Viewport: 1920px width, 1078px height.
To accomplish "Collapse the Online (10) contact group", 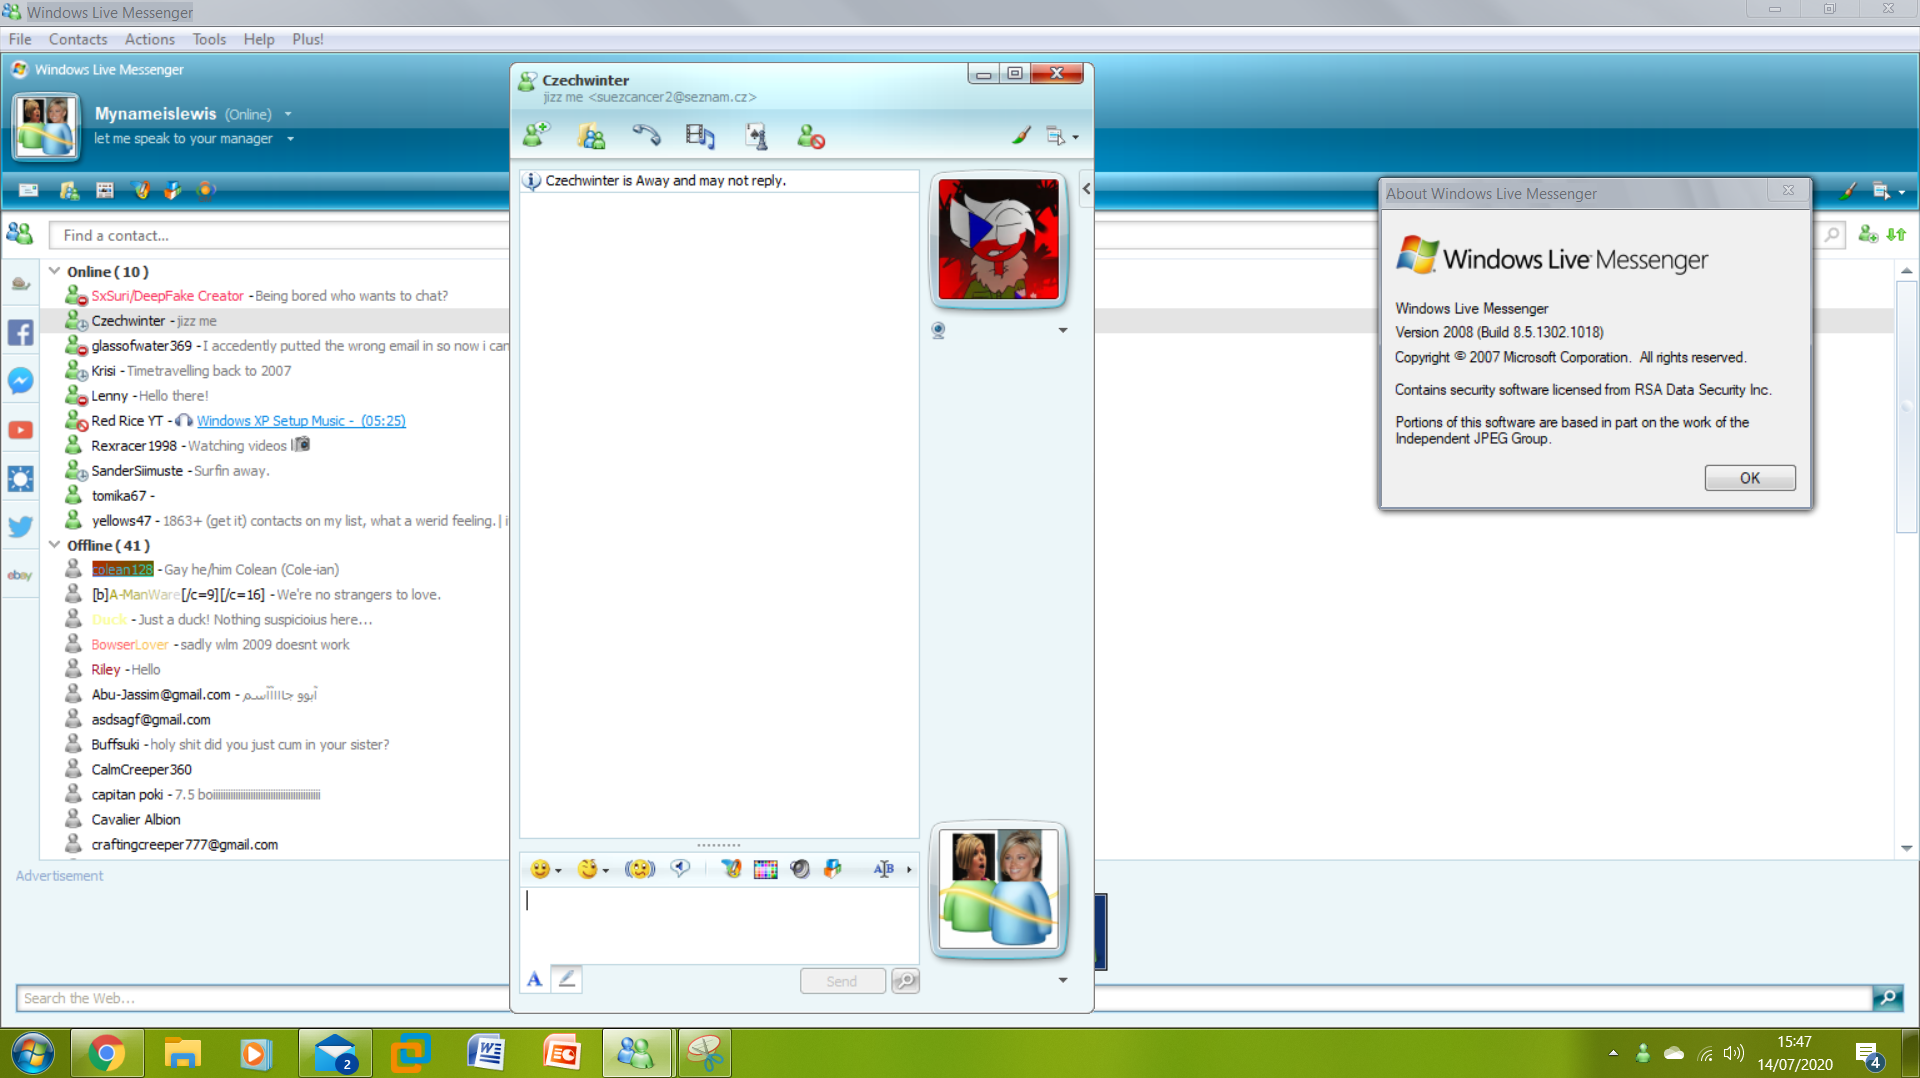I will 55,271.
